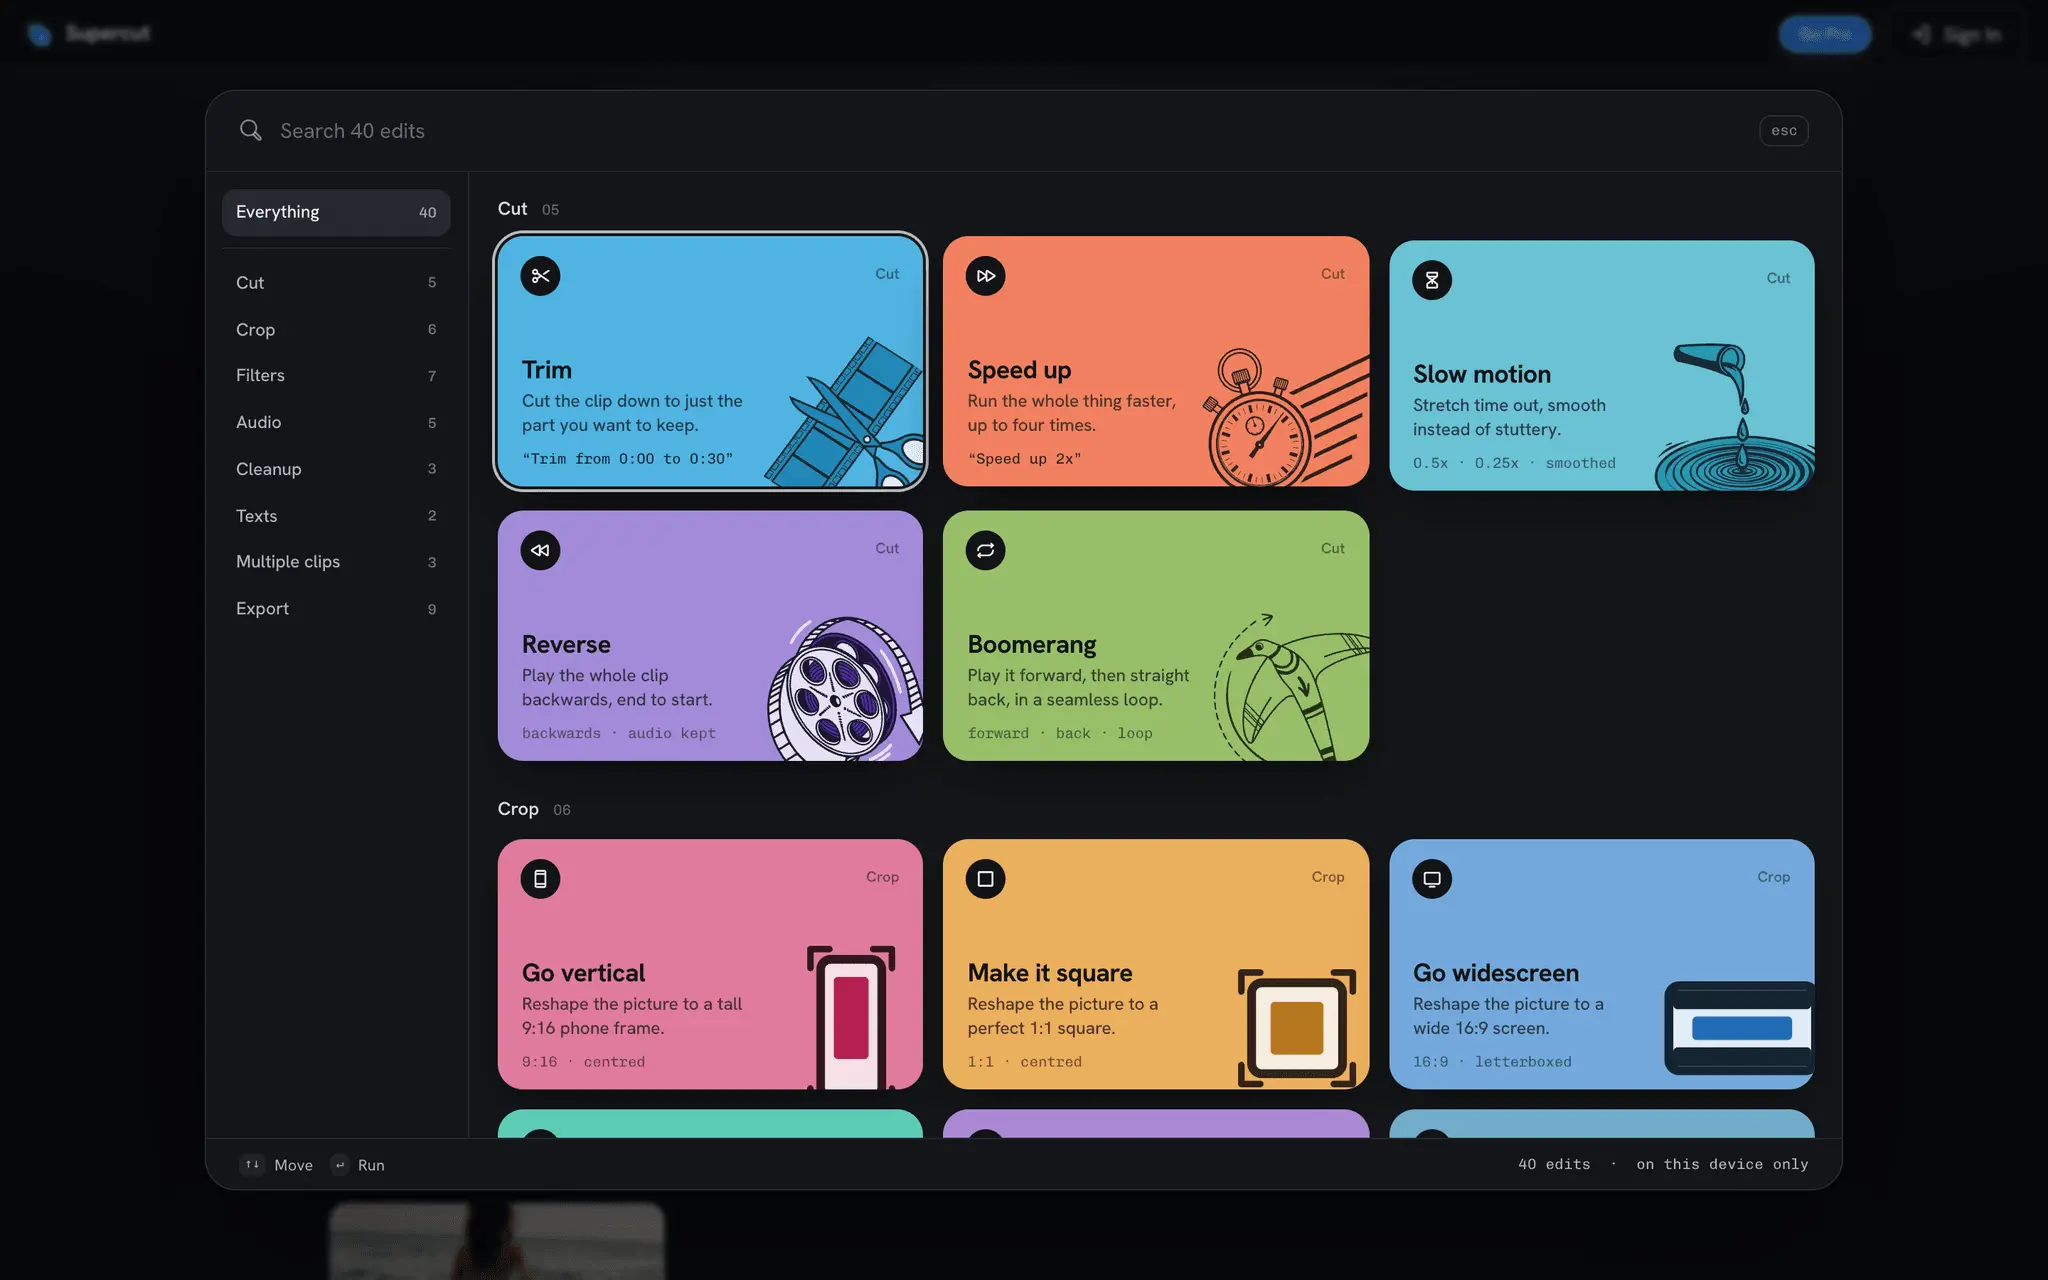Click the Move arrows key icon
Image resolution: width=2048 pixels, height=1280 pixels.
252,1164
